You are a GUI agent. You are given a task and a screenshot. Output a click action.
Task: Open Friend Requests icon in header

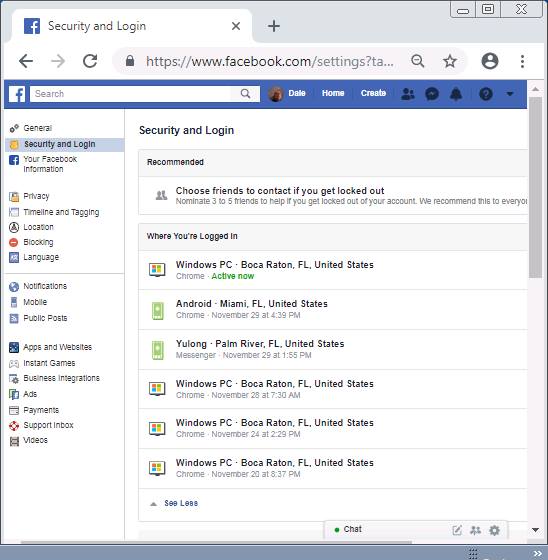click(408, 94)
